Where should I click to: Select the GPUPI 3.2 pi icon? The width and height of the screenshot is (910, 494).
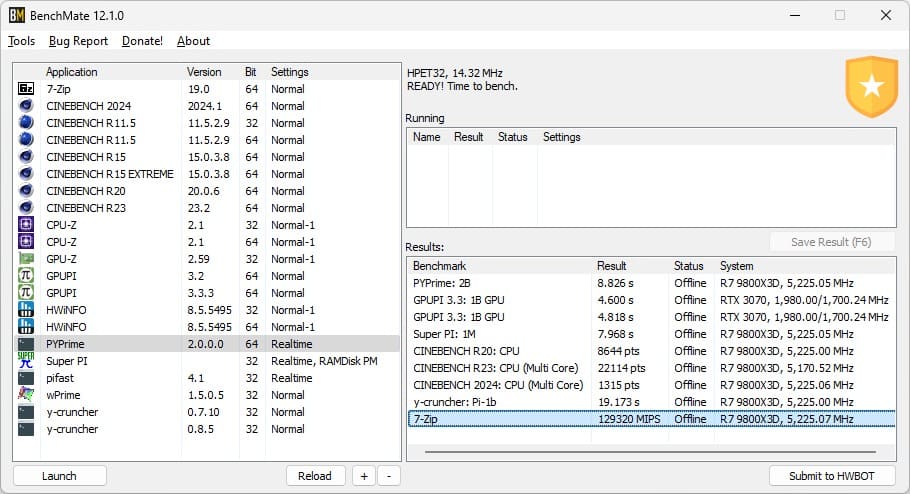[x=26, y=276]
